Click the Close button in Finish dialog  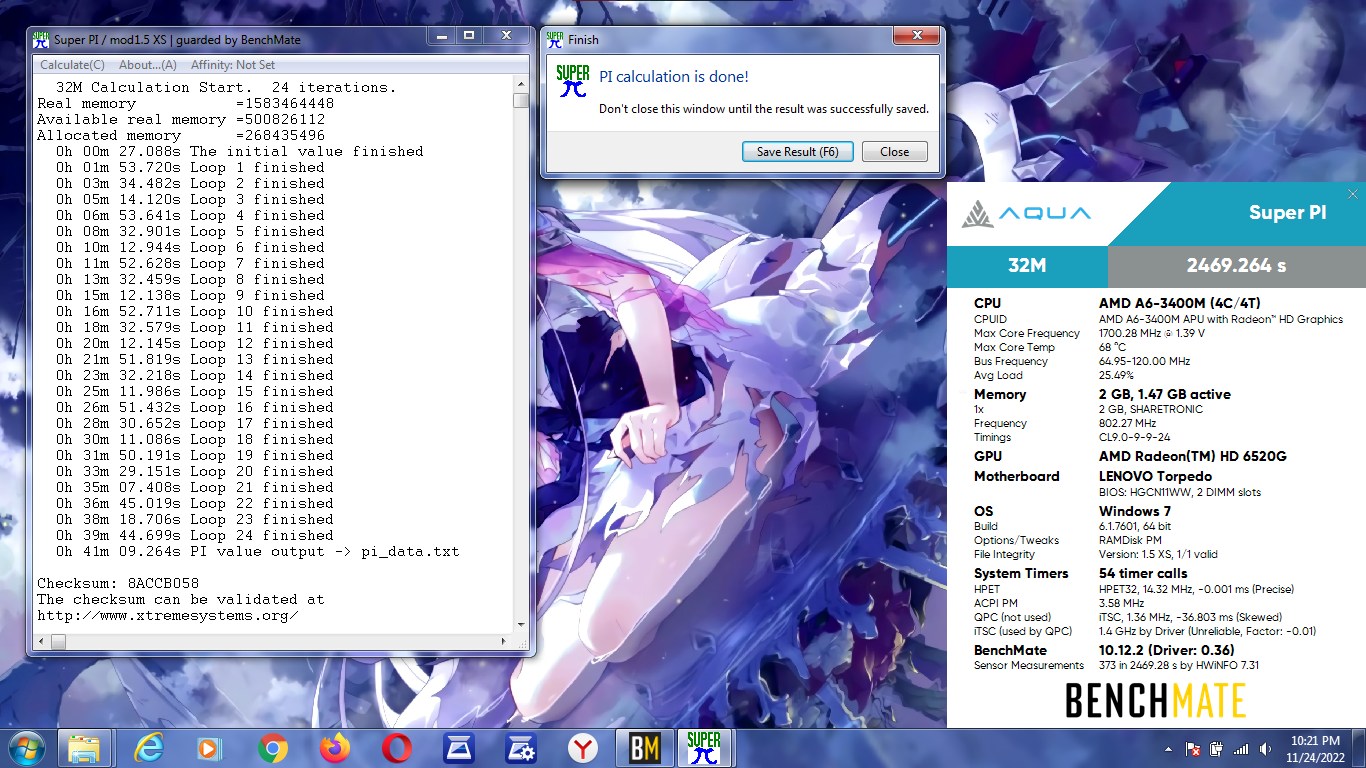tap(894, 152)
